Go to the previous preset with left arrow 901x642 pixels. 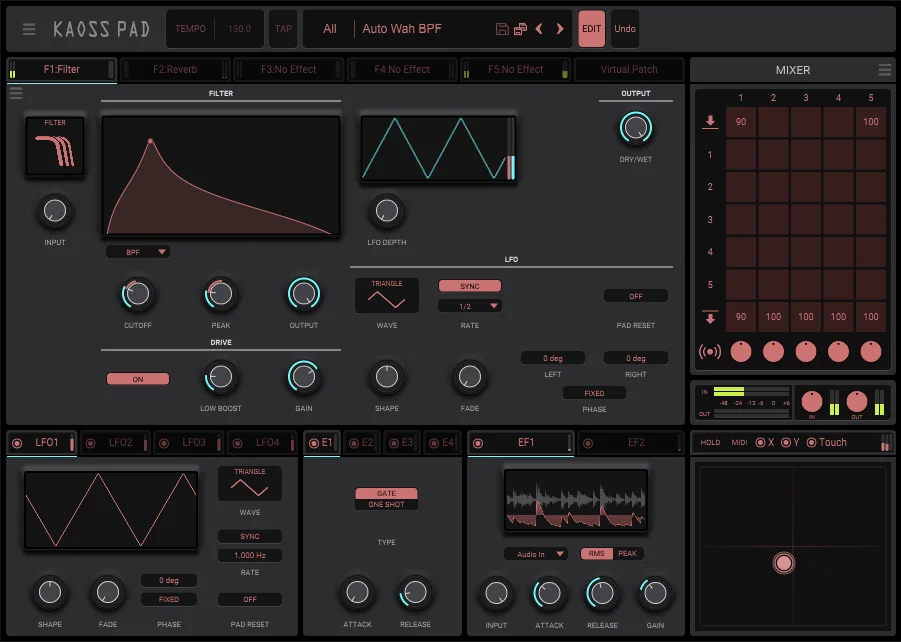coord(540,29)
